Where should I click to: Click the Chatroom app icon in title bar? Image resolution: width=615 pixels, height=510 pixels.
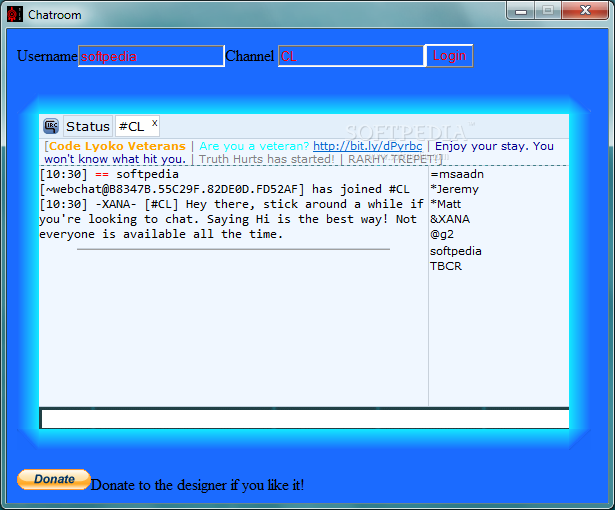coord(15,15)
